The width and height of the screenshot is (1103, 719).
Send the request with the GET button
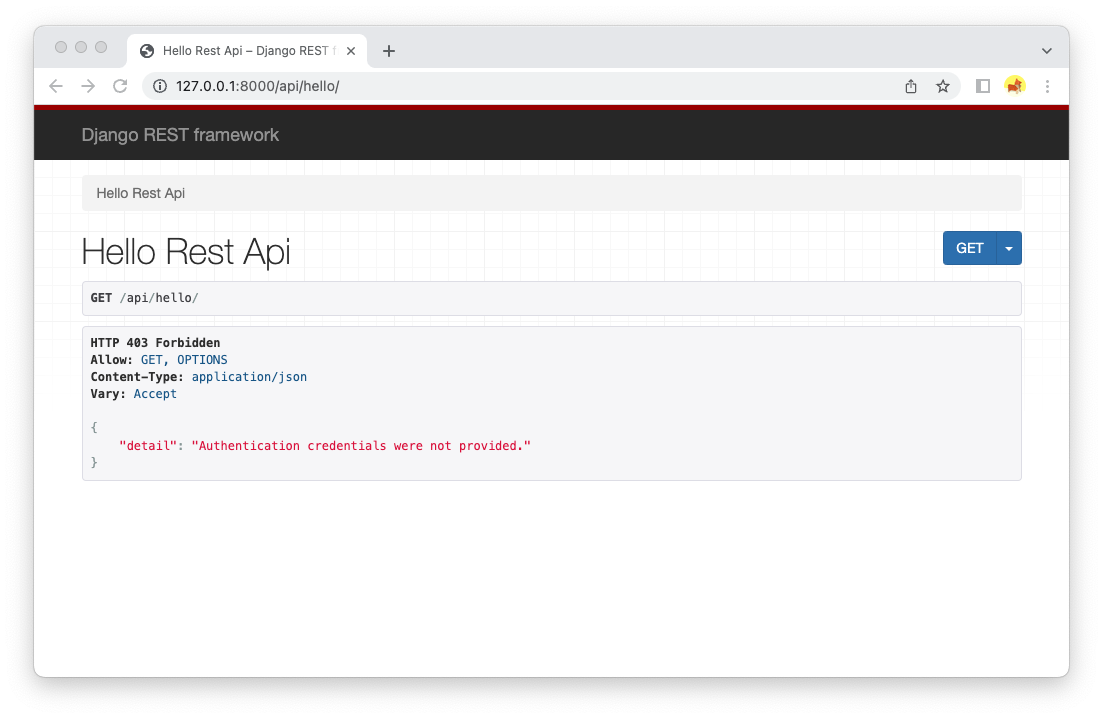point(966,248)
